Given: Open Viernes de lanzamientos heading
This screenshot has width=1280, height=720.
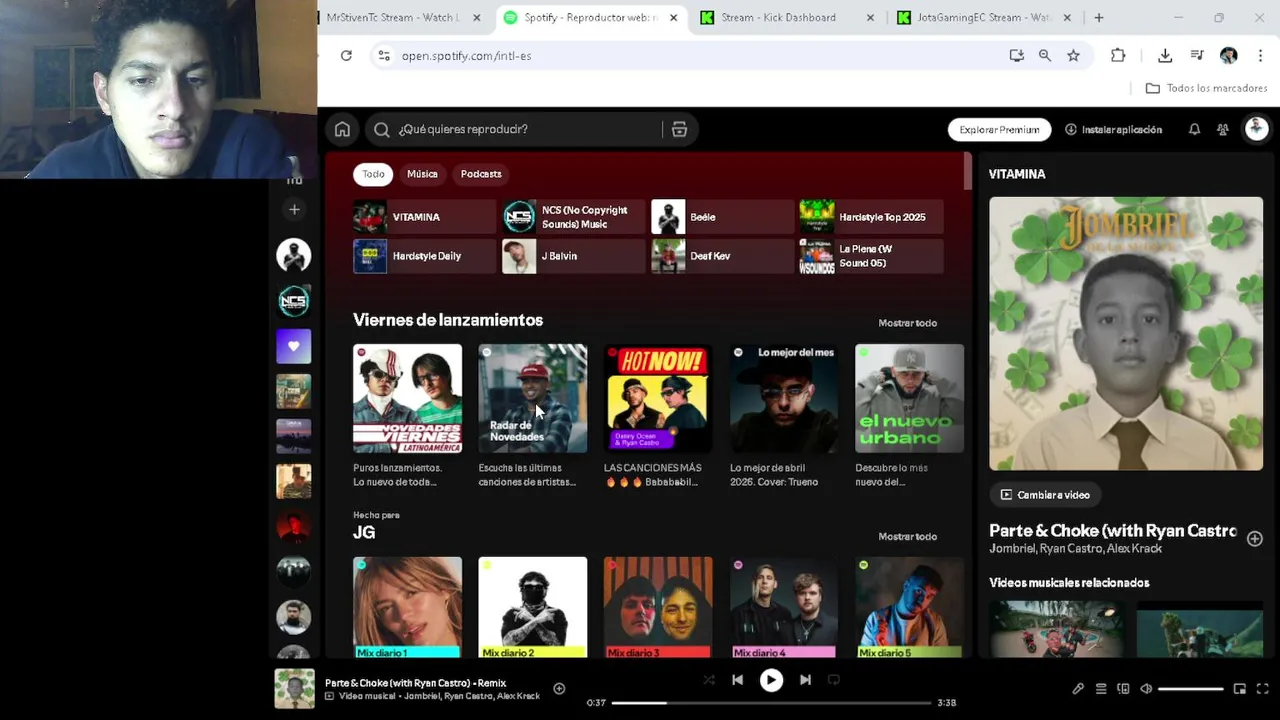Looking at the screenshot, I should pos(448,320).
